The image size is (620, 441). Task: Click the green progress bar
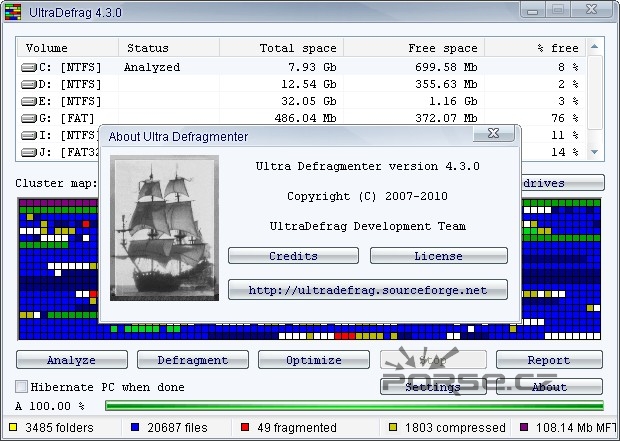pos(354,405)
